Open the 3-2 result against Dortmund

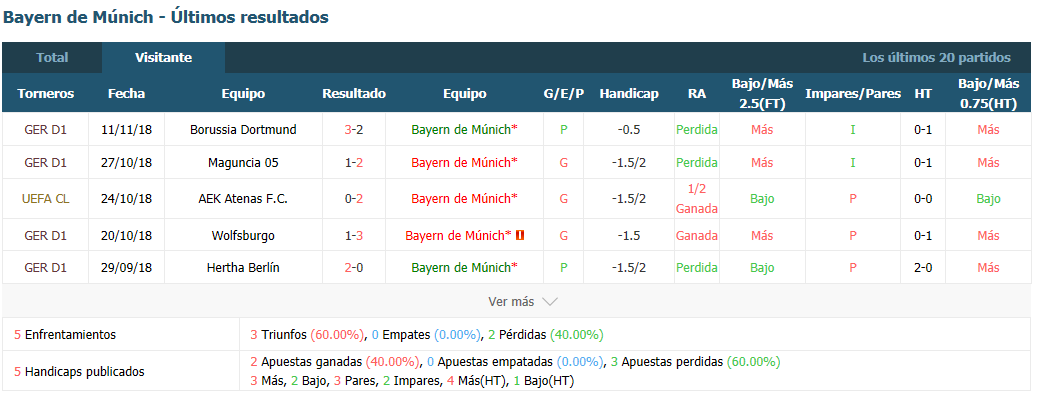click(x=354, y=130)
